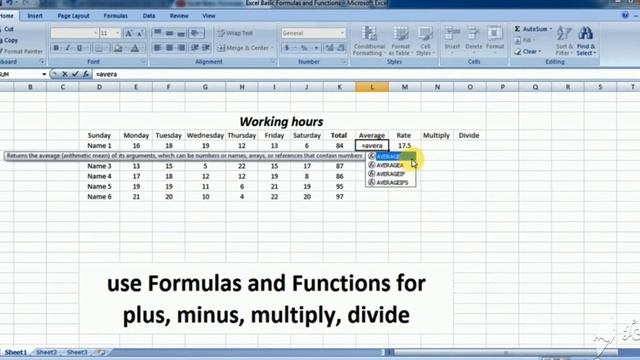Open the Fill options

point(524,40)
